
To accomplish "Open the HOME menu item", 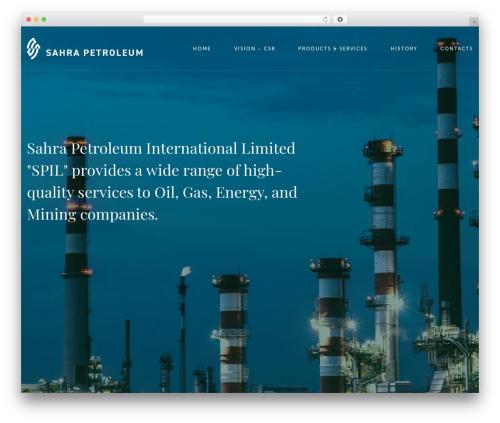I will [x=202, y=49].
